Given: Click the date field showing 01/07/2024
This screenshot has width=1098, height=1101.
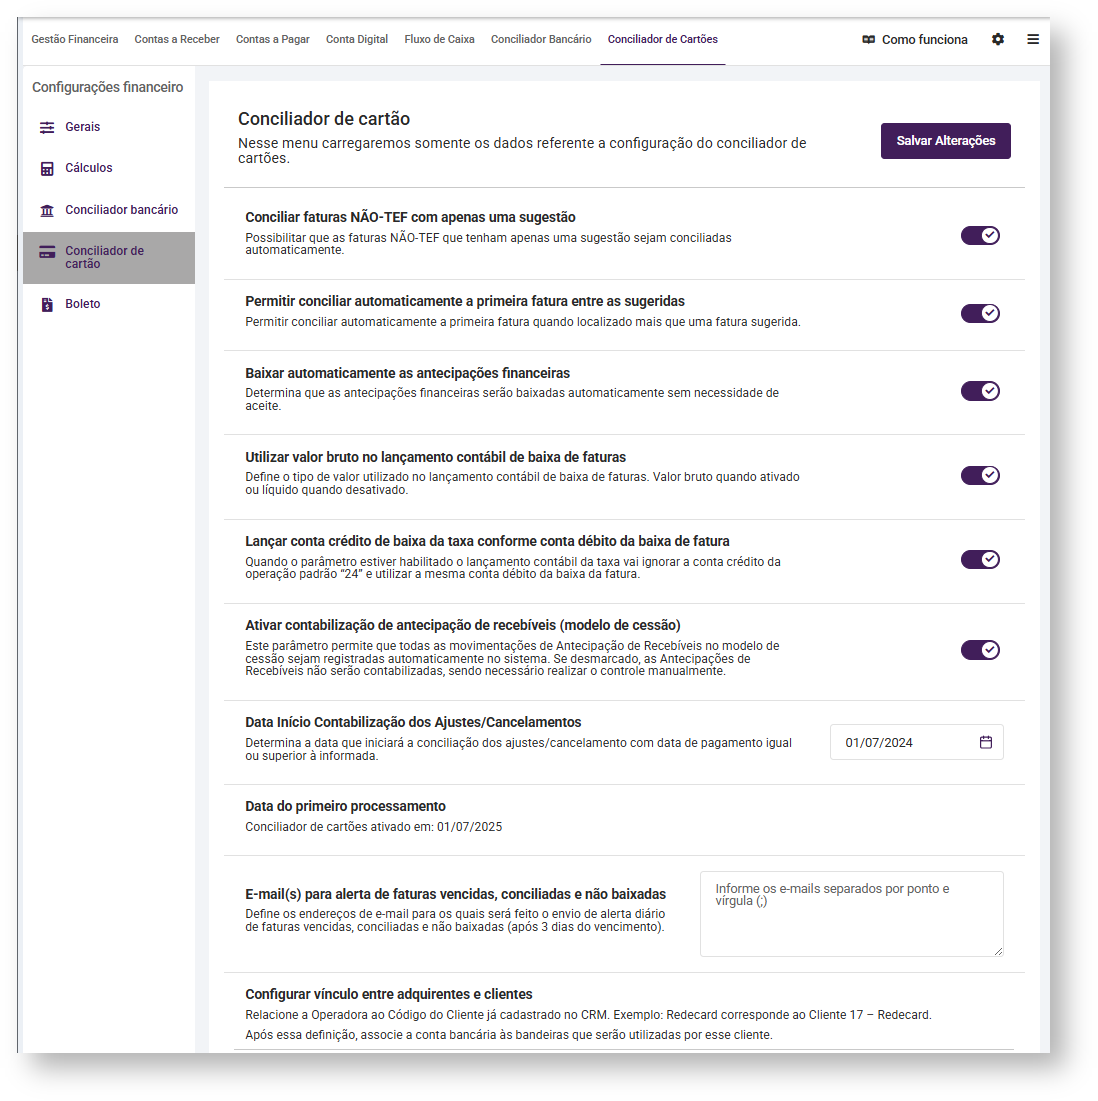Looking at the screenshot, I should pyautogui.click(x=916, y=742).
